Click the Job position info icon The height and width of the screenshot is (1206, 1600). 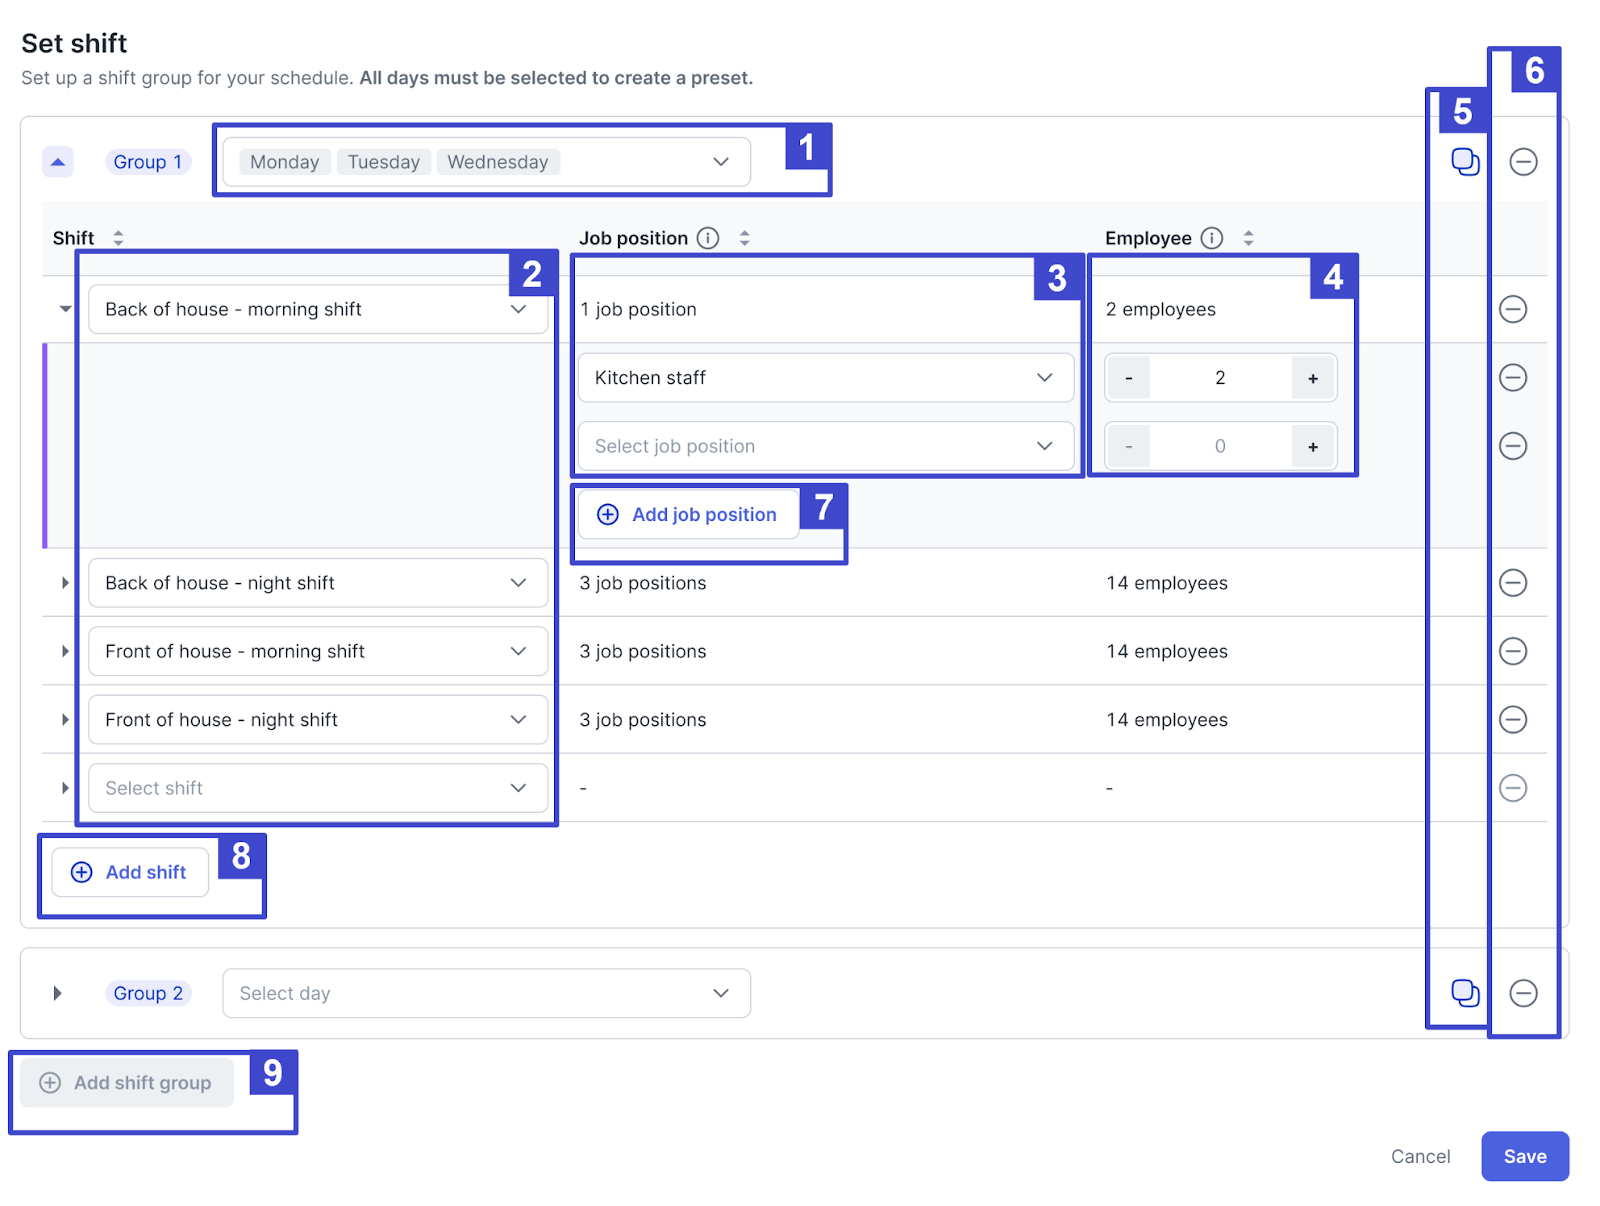[x=708, y=238]
